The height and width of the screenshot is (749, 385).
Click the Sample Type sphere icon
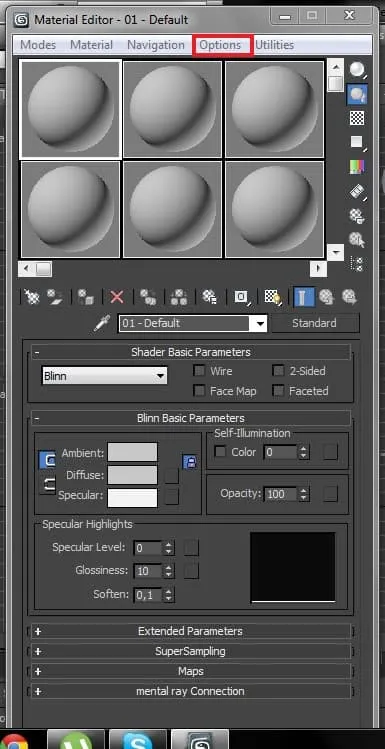point(357,69)
